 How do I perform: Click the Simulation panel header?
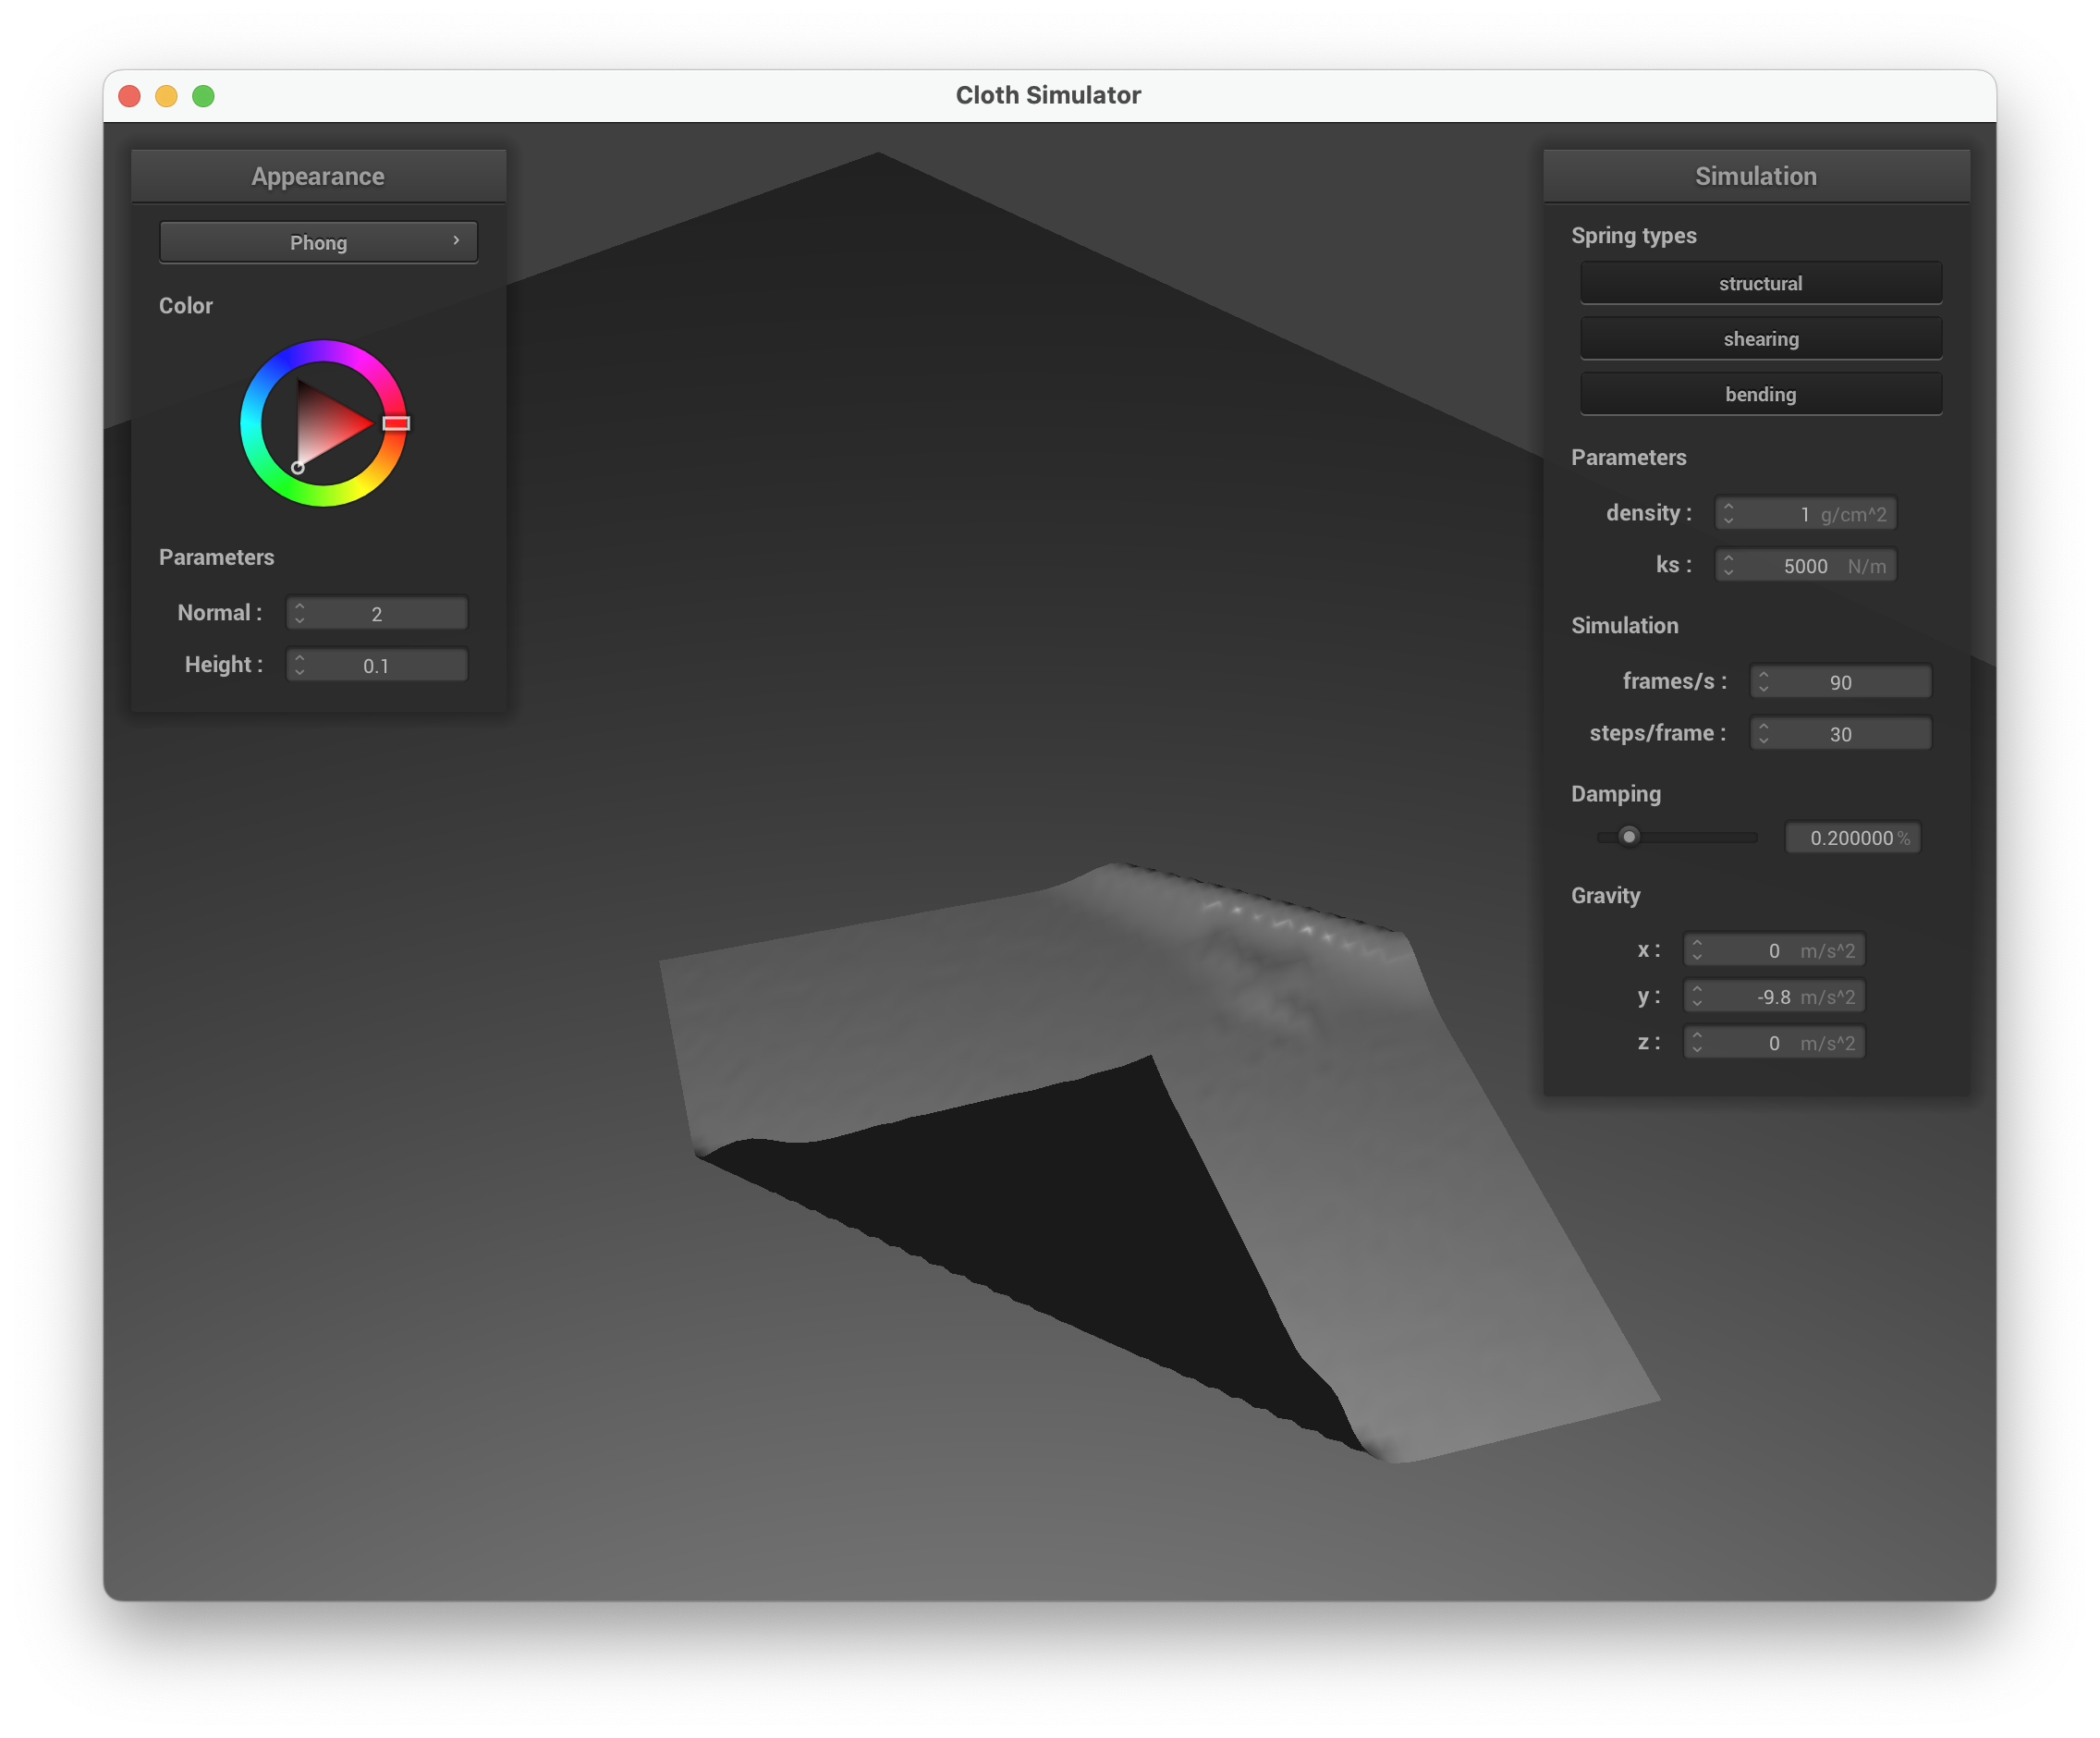click(1755, 176)
